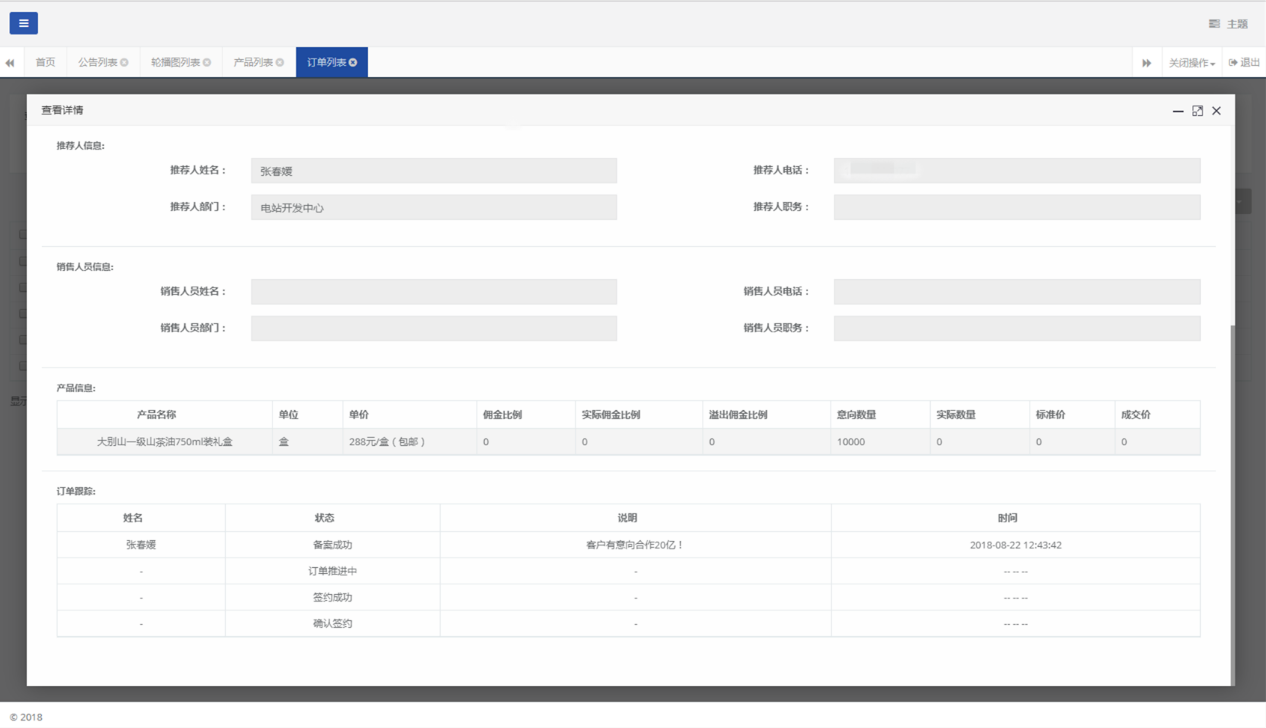The height and width of the screenshot is (728, 1266).
Task: Click the 退出 logout link
Action: pos(1244,63)
